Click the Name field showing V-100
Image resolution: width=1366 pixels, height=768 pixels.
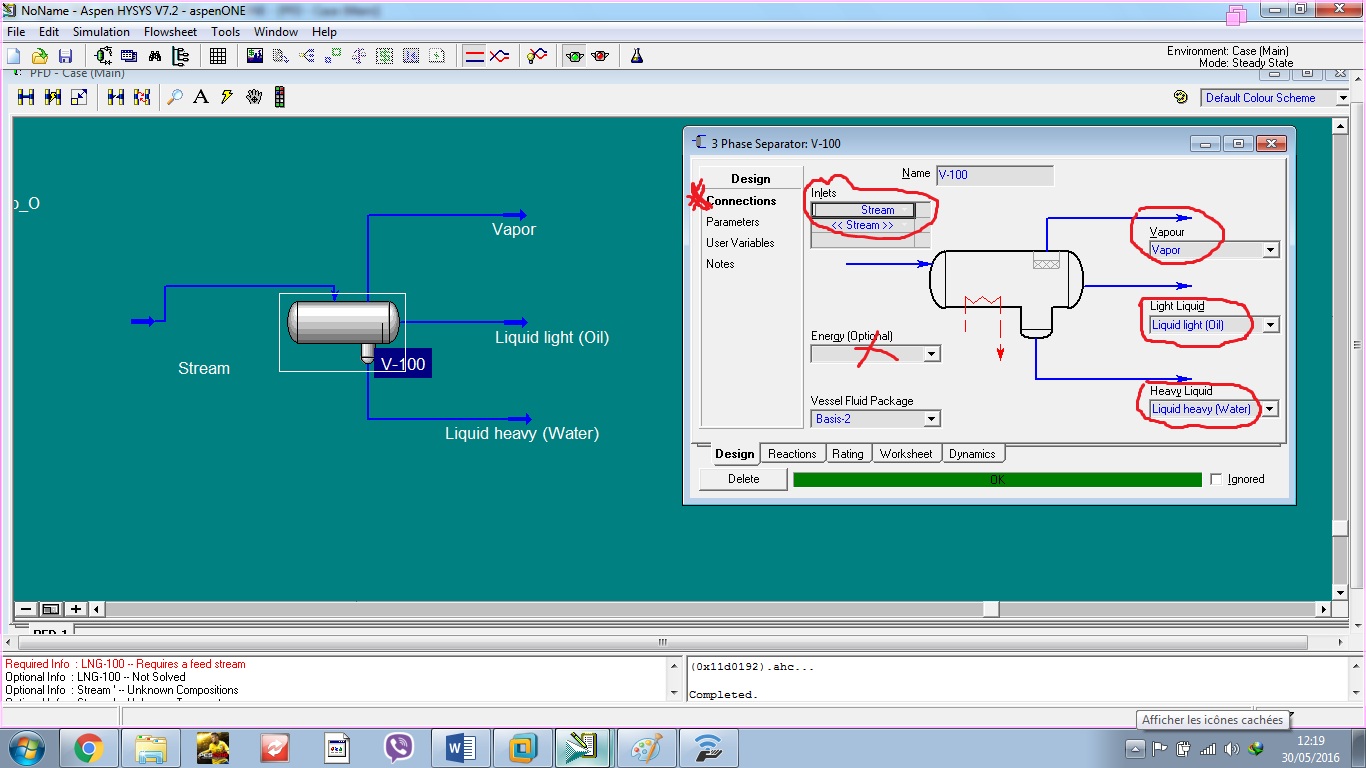995,175
